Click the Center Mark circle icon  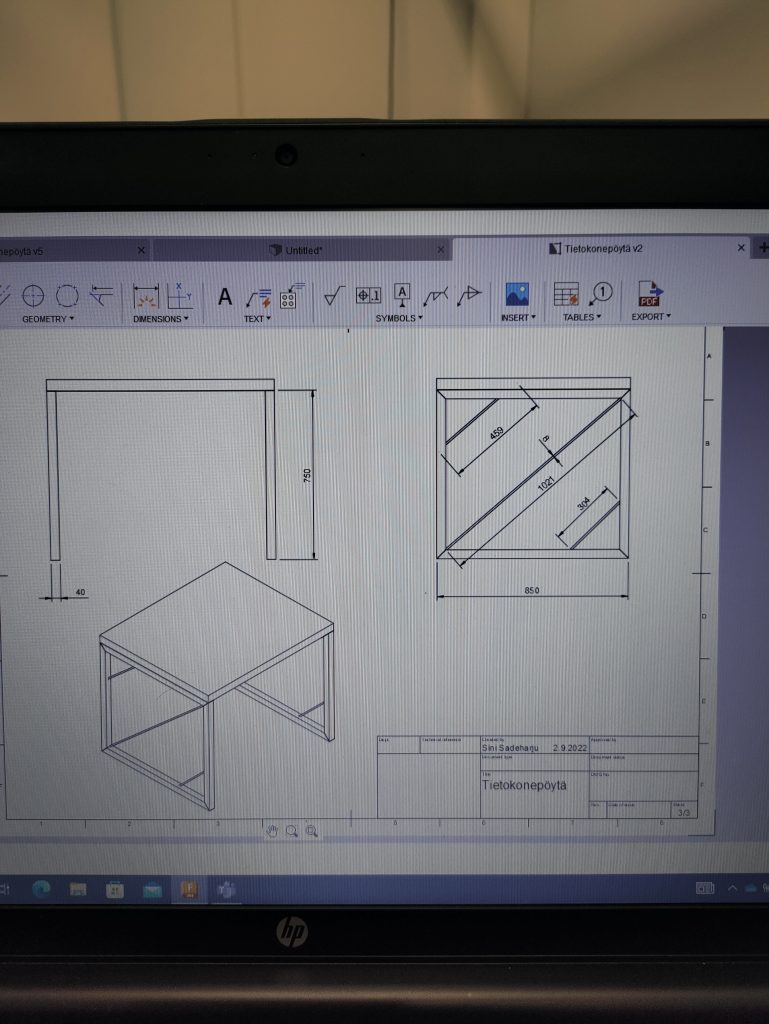[x=34, y=295]
